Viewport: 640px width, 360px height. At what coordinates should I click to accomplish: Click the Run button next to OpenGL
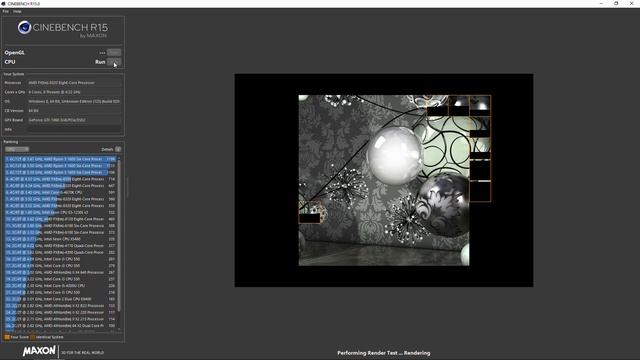(x=114, y=52)
